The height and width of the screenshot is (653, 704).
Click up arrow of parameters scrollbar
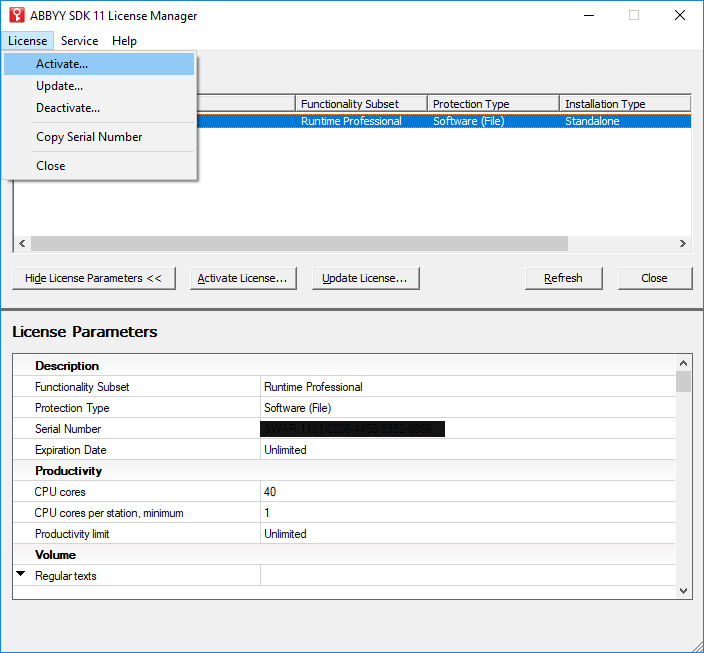pos(683,363)
